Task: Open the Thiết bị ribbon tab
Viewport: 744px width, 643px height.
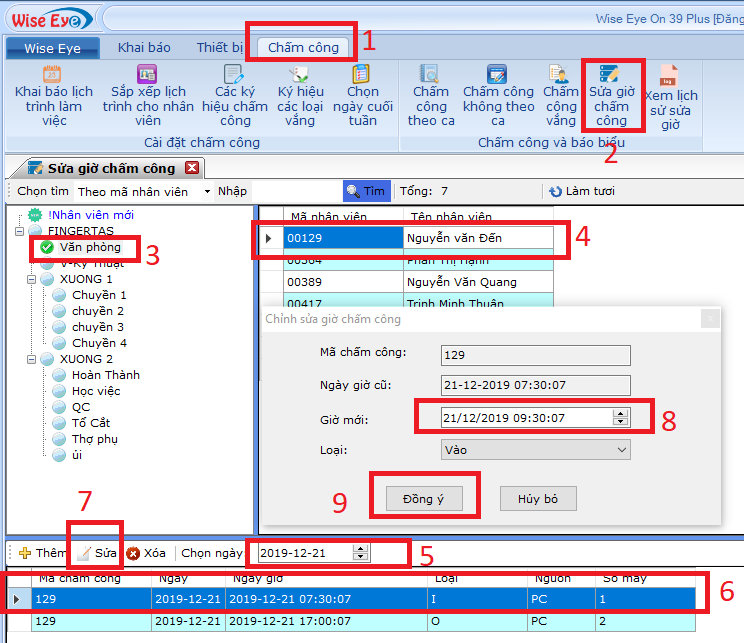Action: pyautogui.click(x=220, y=47)
